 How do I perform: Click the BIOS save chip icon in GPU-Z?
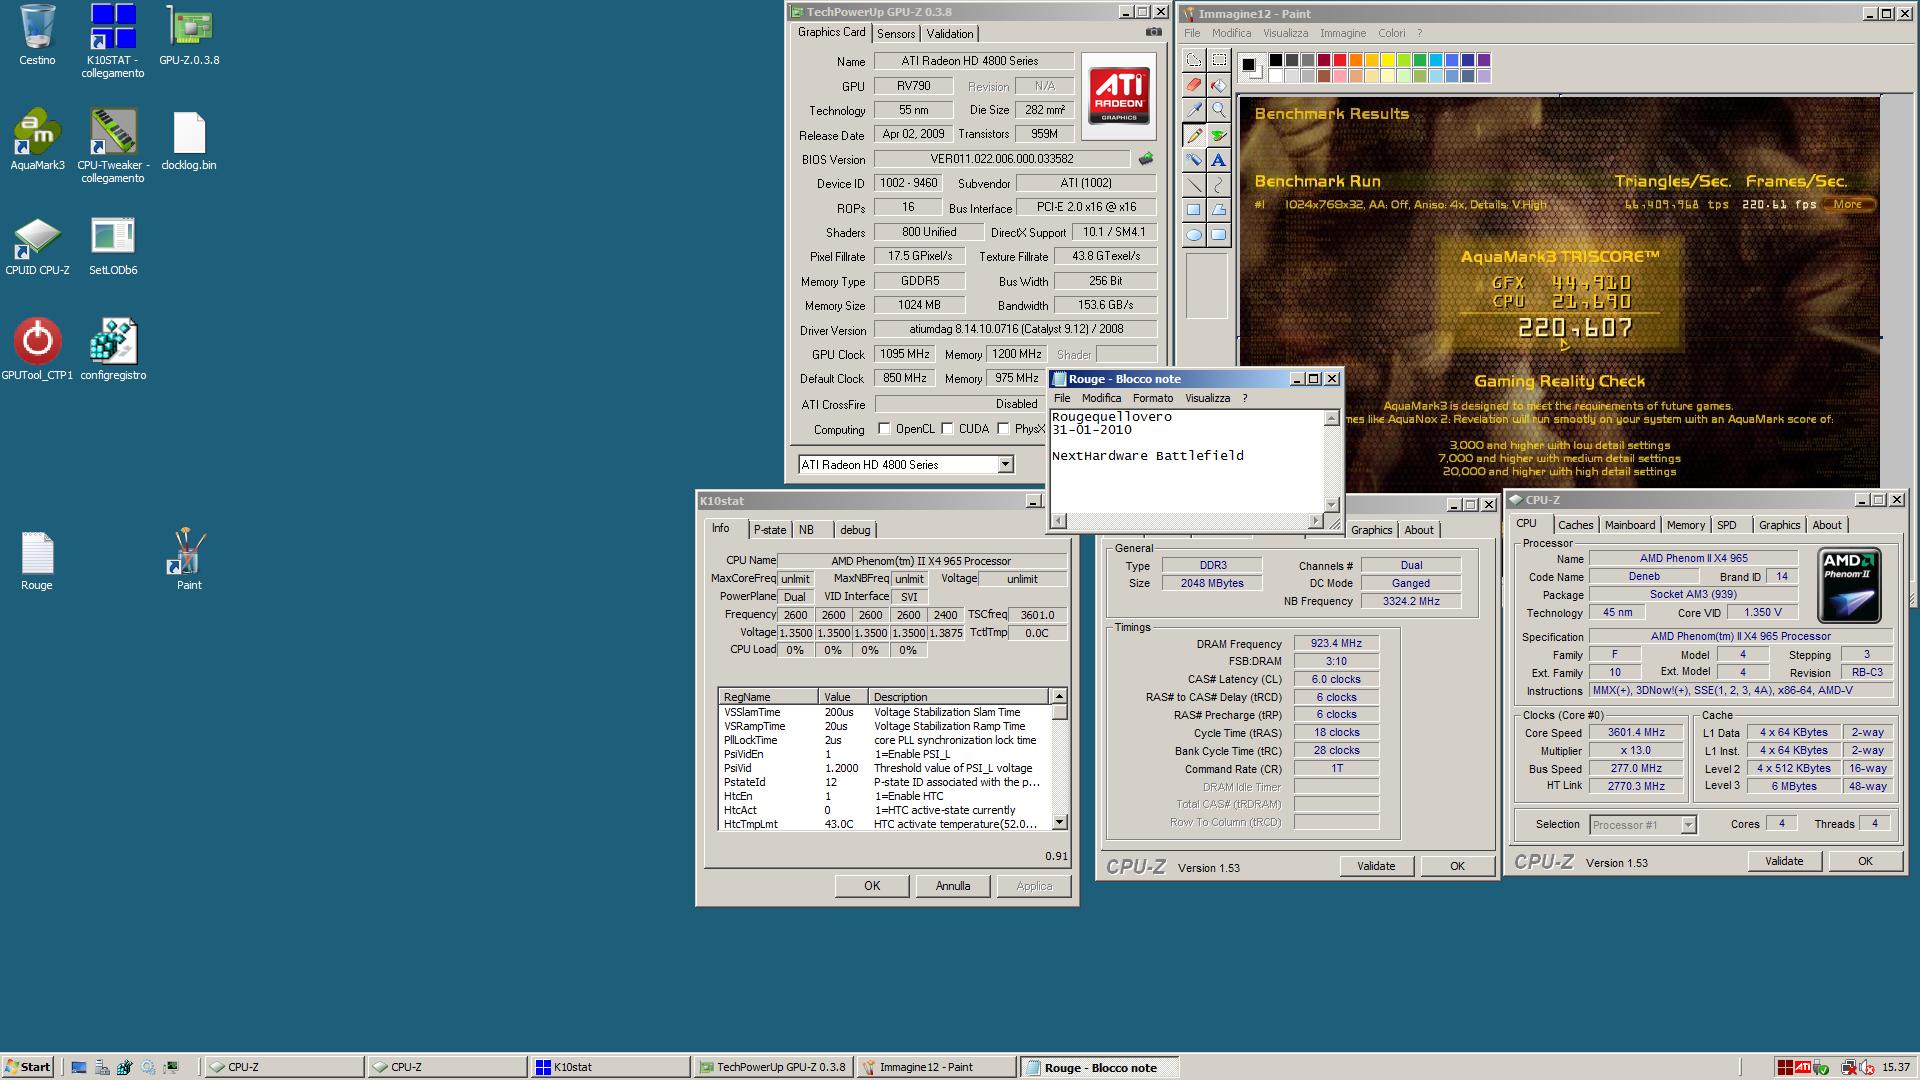pyautogui.click(x=1146, y=159)
